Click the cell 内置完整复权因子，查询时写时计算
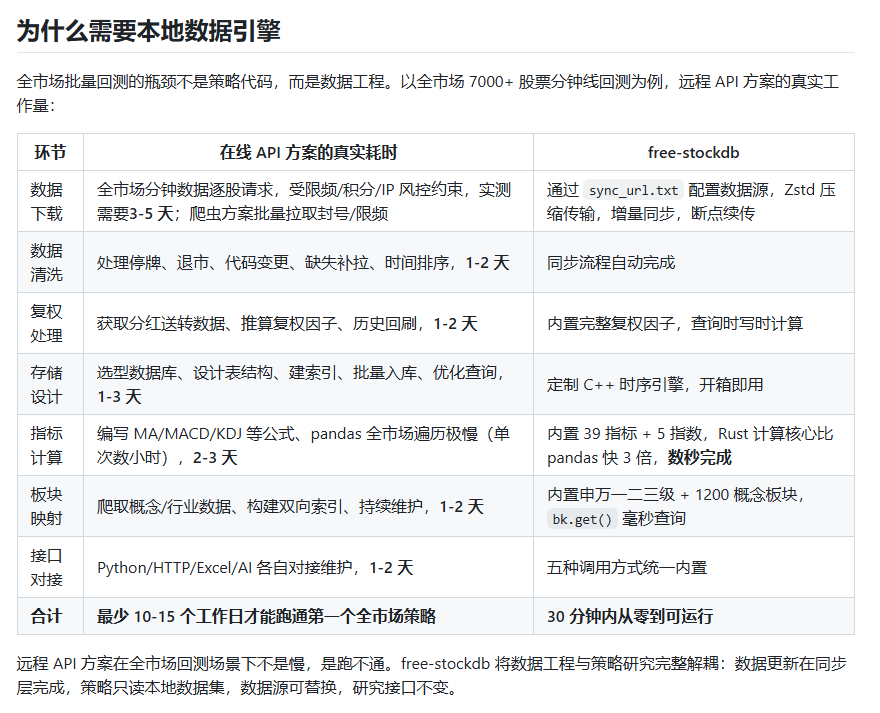The height and width of the screenshot is (713, 880). click(694, 323)
